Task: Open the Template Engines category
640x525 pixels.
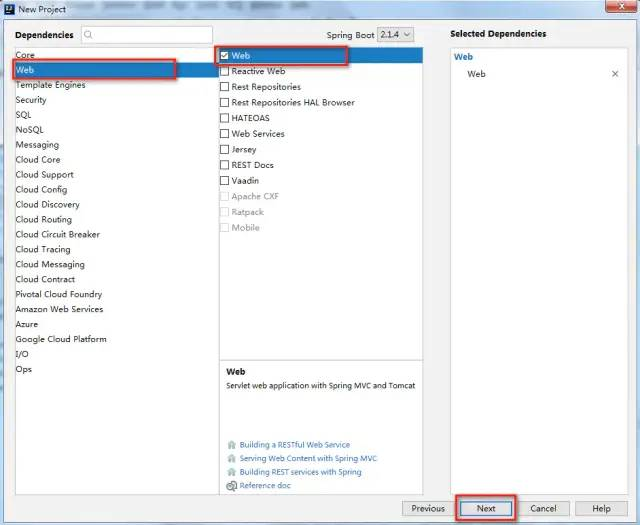Action: pos(116,85)
